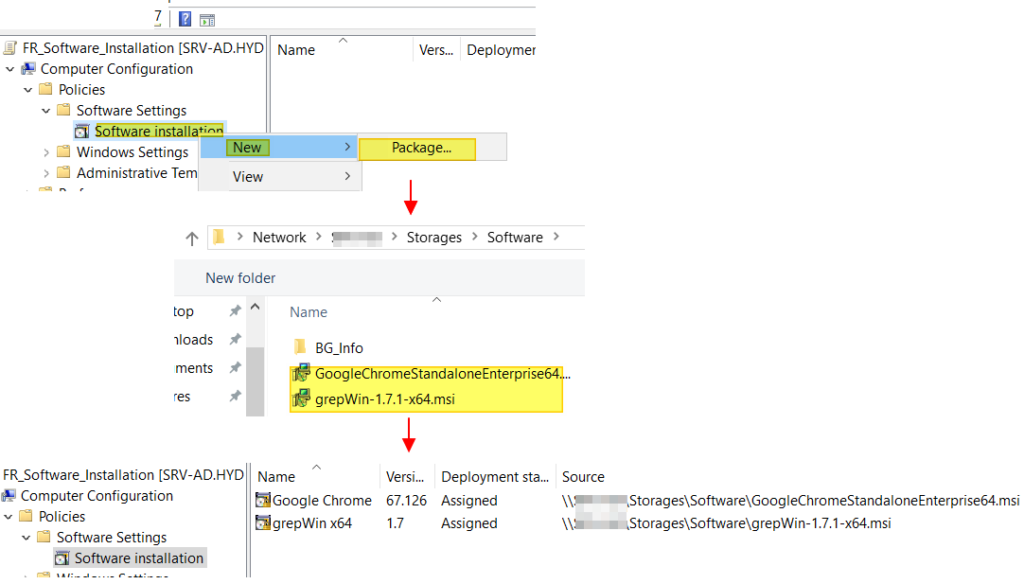1024x584 pixels.
Task: Click the blue Help question mark toolbar icon
Action: 185,19
